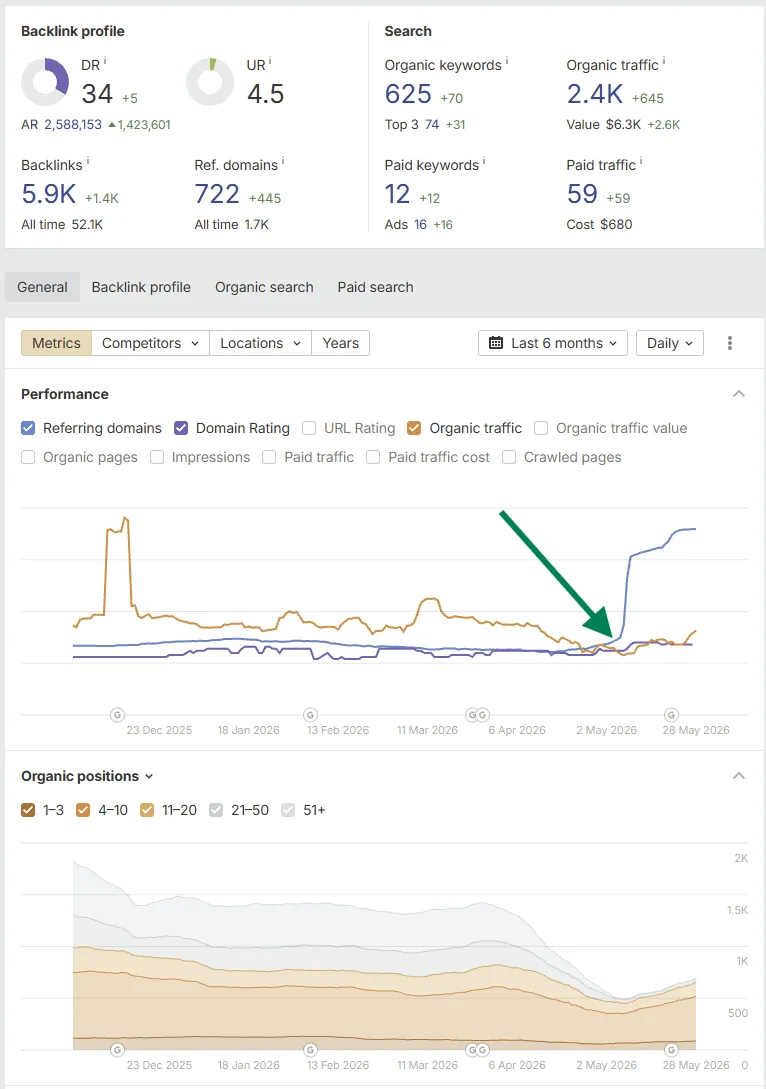The width and height of the screenshot is (766, 1089).
Task: Click the Paid traffic info icon
Action: [x=641, y=161]
